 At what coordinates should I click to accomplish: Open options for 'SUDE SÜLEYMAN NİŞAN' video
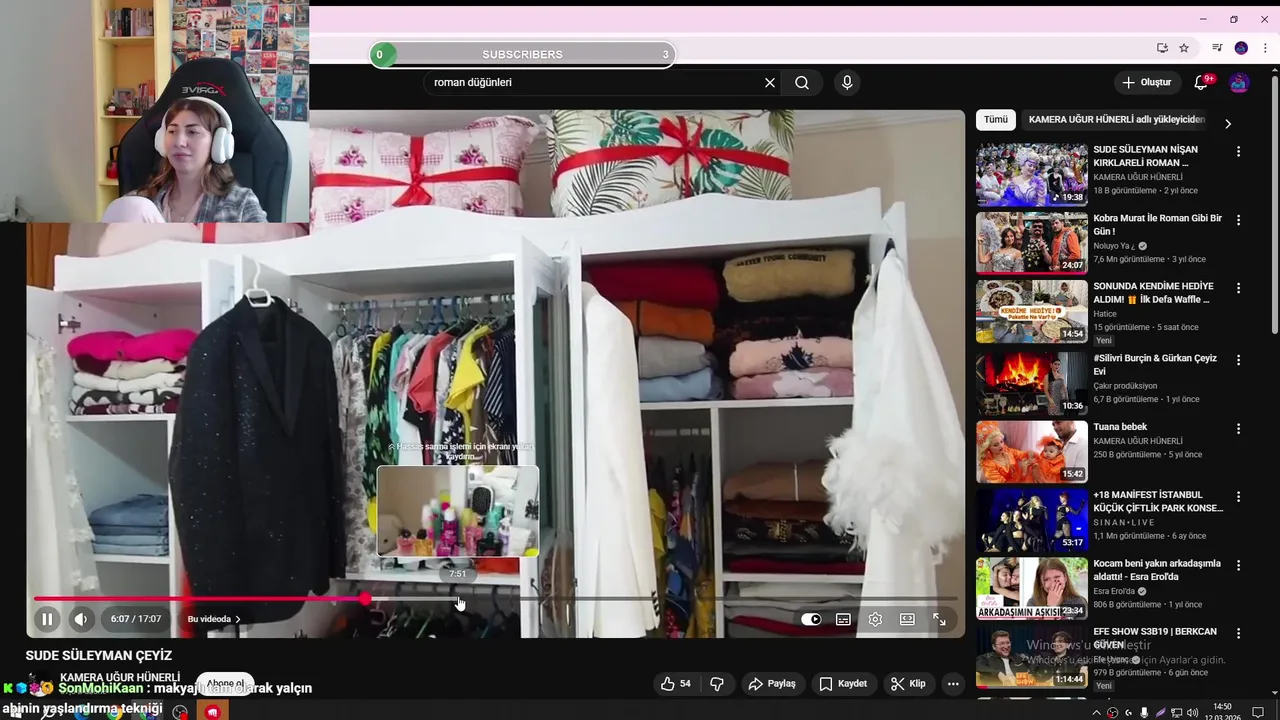pyautogui.click(x=1238, y=151)
